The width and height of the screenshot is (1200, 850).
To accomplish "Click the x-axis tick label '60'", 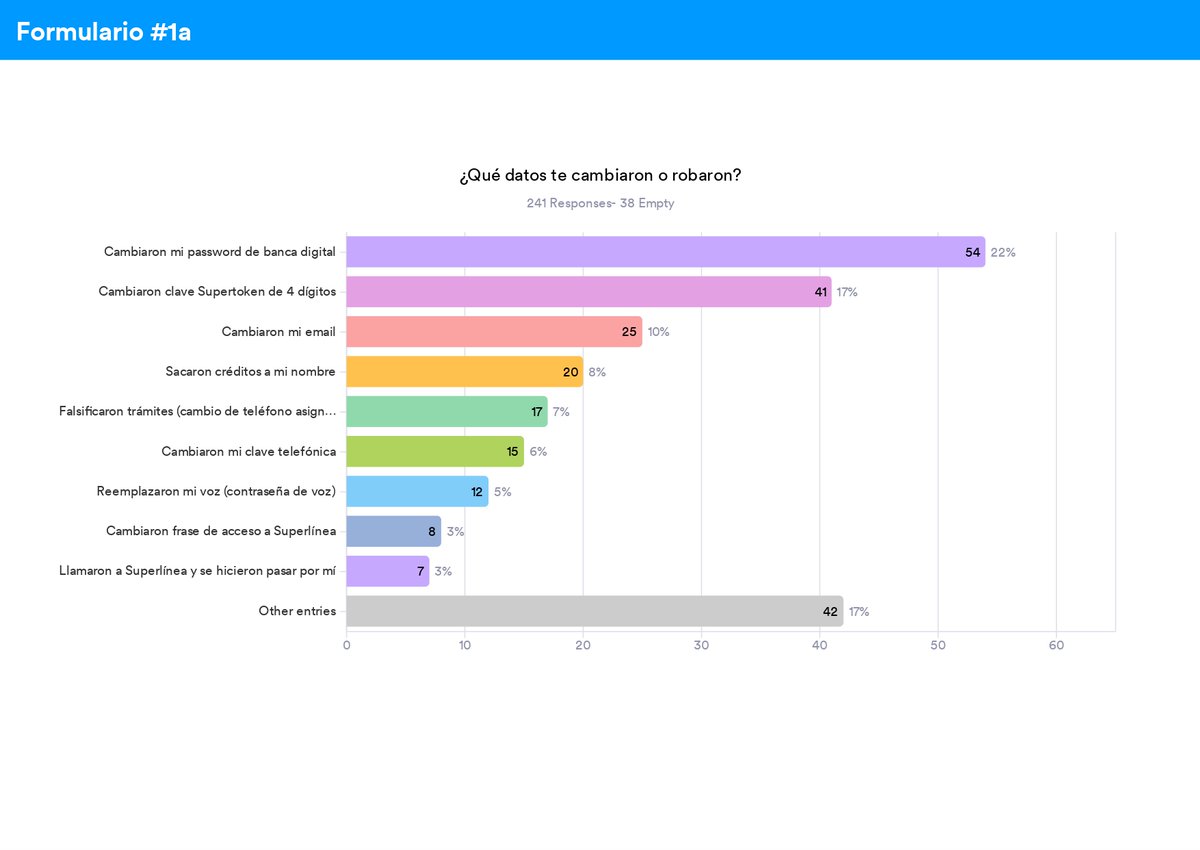I will [x=1056, y=646].
